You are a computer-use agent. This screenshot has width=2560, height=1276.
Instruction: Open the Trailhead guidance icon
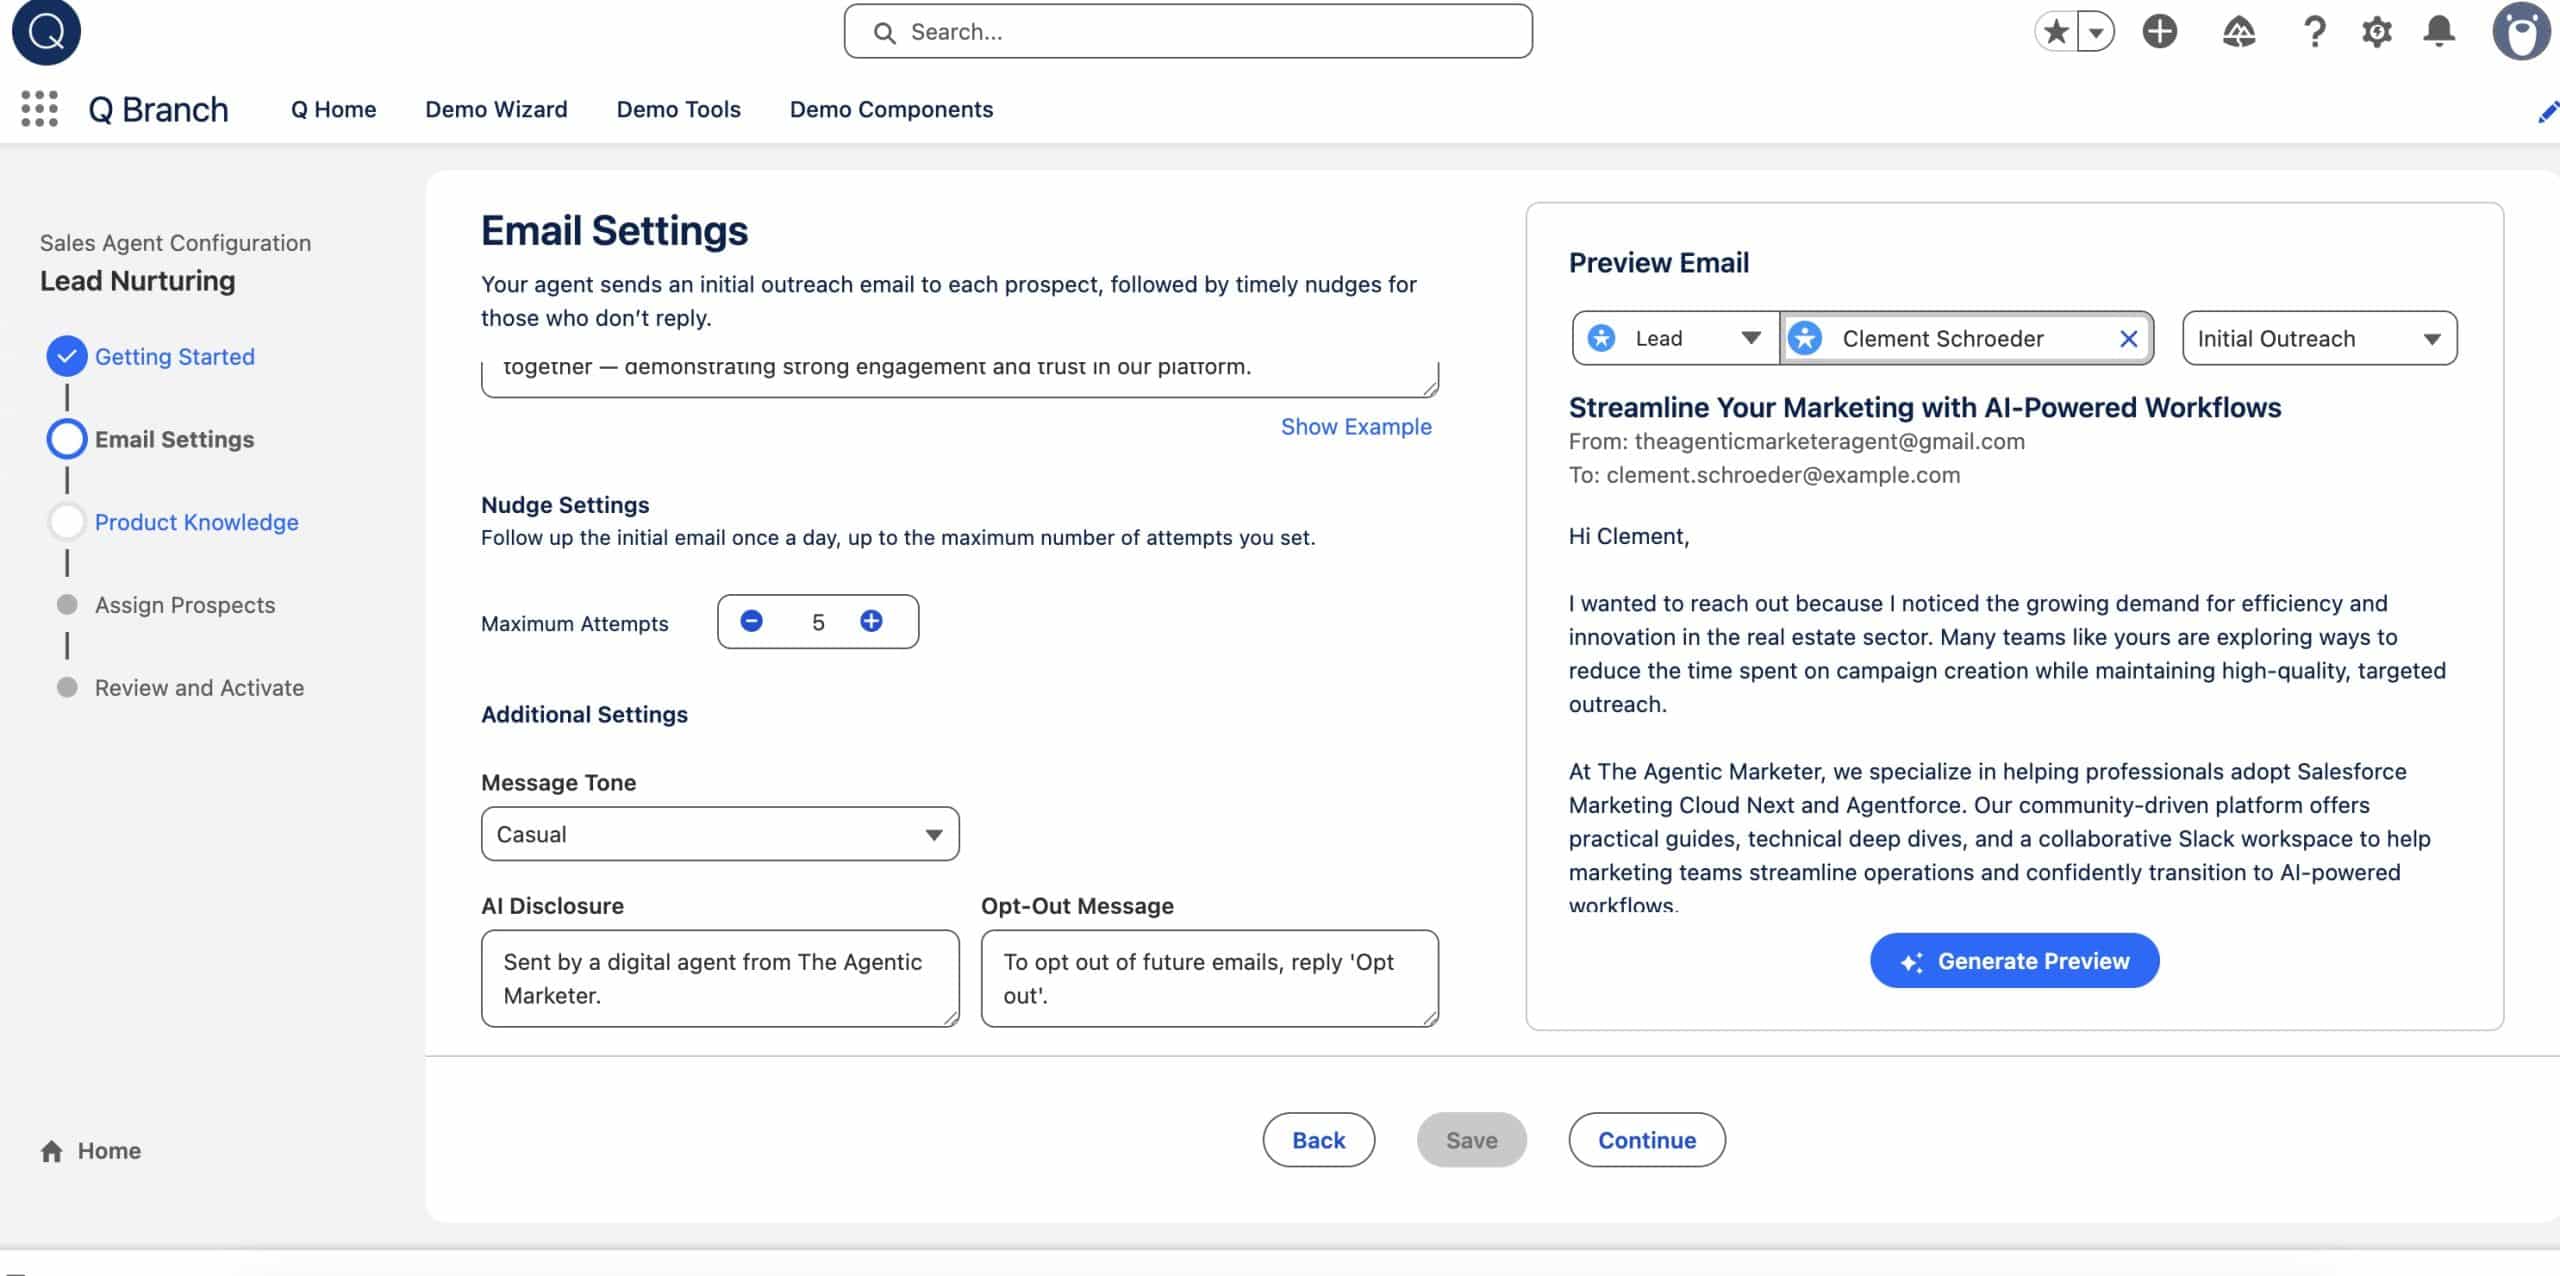2238,32
